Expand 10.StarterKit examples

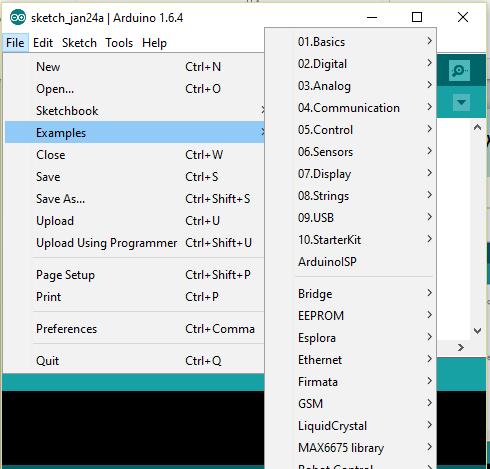(351, 240)
